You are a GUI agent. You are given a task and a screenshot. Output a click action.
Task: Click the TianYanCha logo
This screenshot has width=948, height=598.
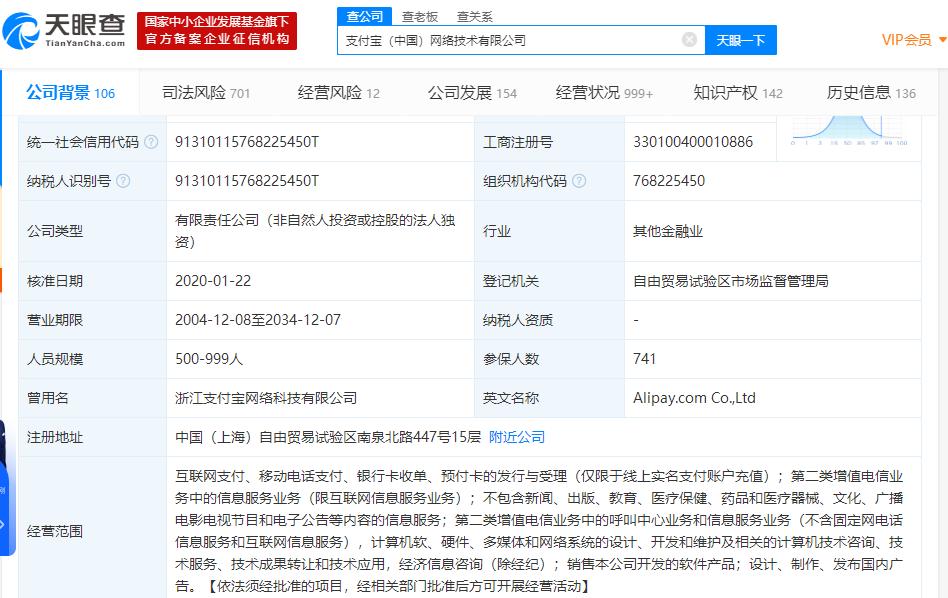click(x=64, y=30)
